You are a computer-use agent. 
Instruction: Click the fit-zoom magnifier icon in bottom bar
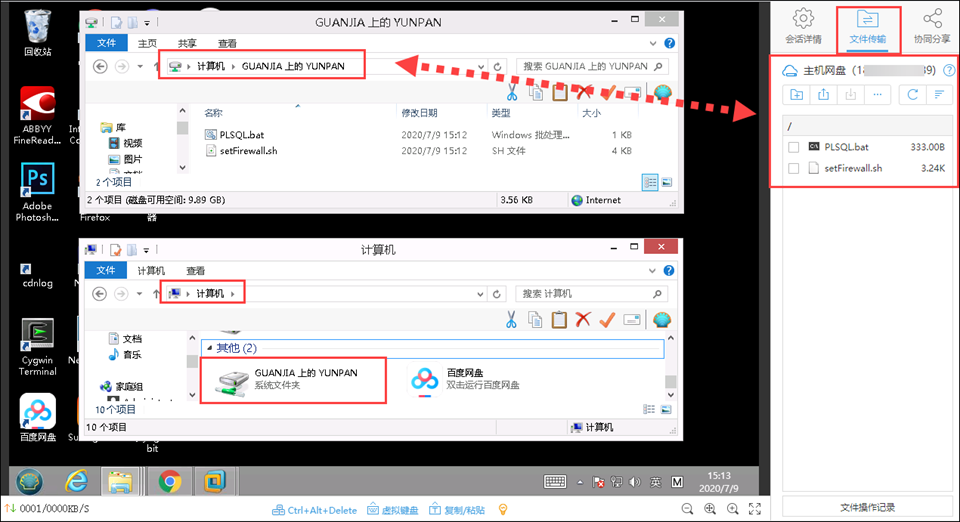coord(710,509)
